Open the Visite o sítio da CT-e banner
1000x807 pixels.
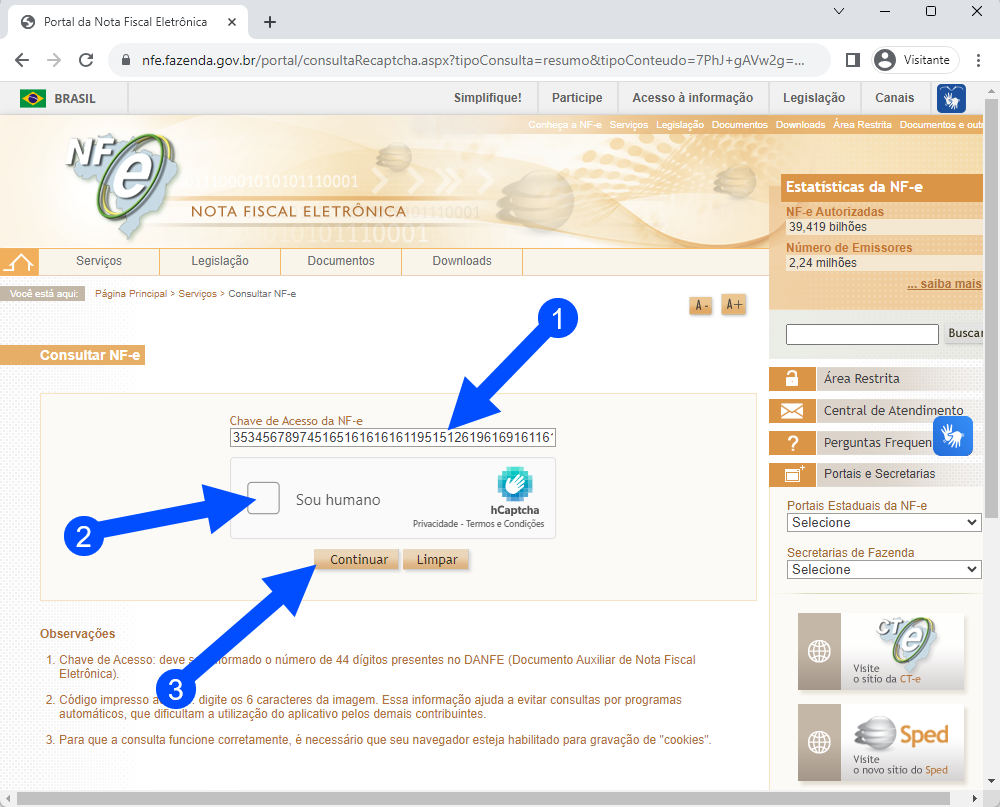(881, 651)
